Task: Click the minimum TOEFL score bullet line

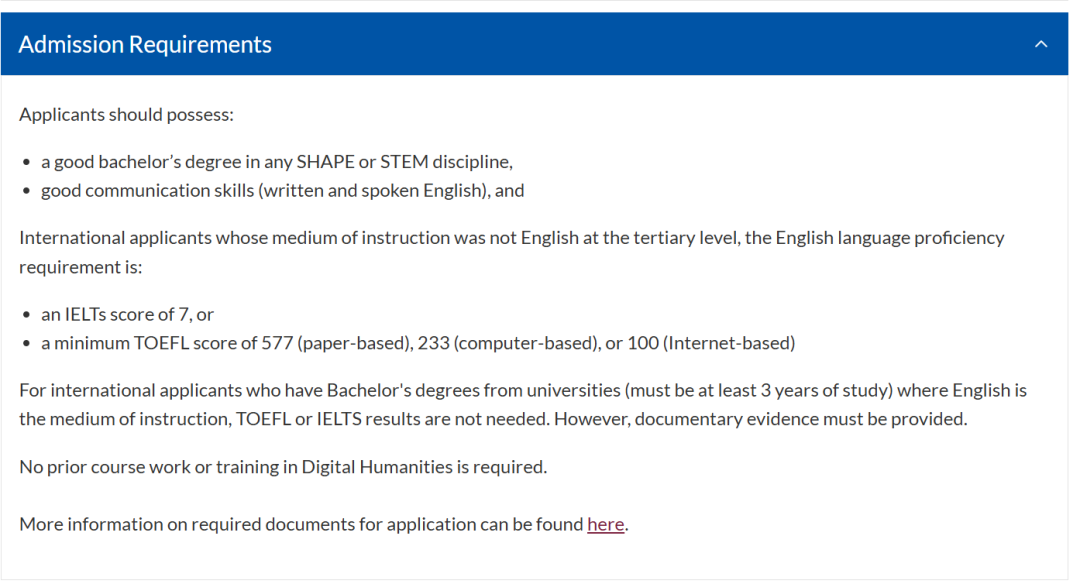Action: 417,343
